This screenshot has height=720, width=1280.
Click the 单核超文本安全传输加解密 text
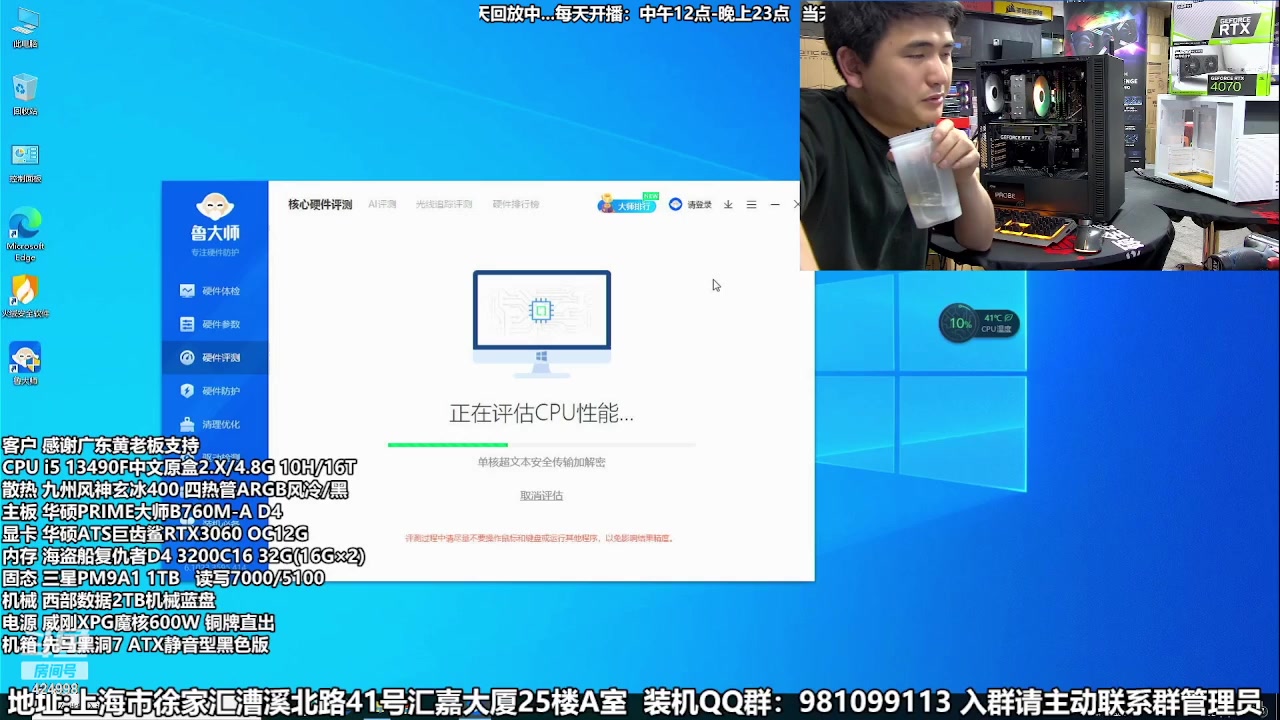(541, 462)
